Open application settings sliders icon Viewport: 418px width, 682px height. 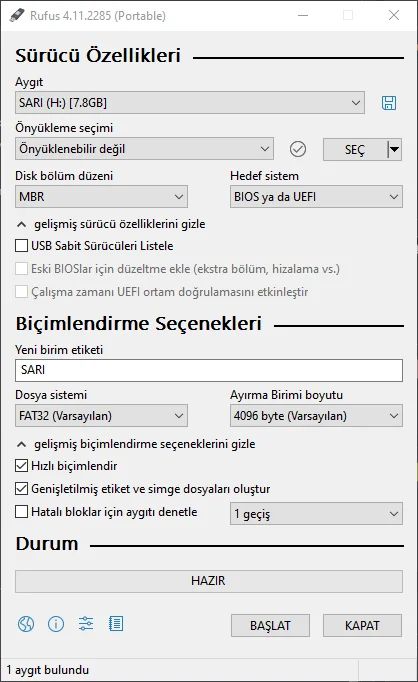(x=86, y=624)
